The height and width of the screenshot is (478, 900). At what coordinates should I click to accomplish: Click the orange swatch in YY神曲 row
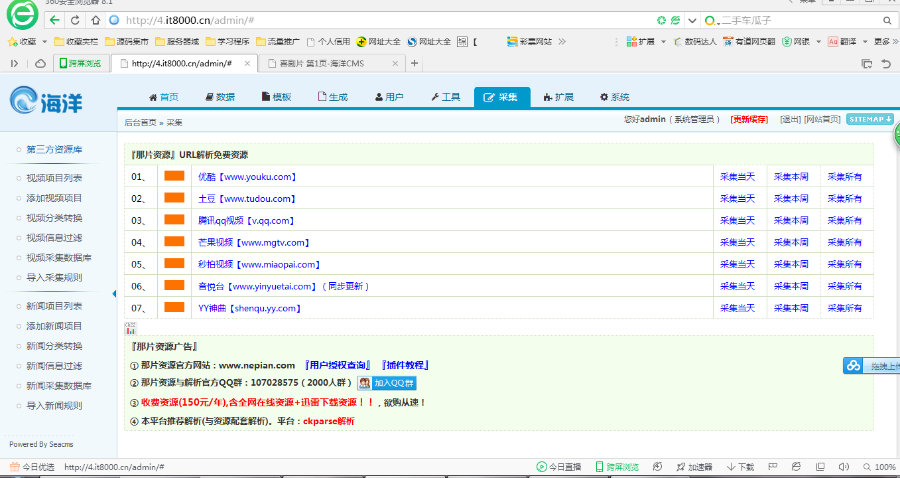pyautogui.click(x=174, y=307)
